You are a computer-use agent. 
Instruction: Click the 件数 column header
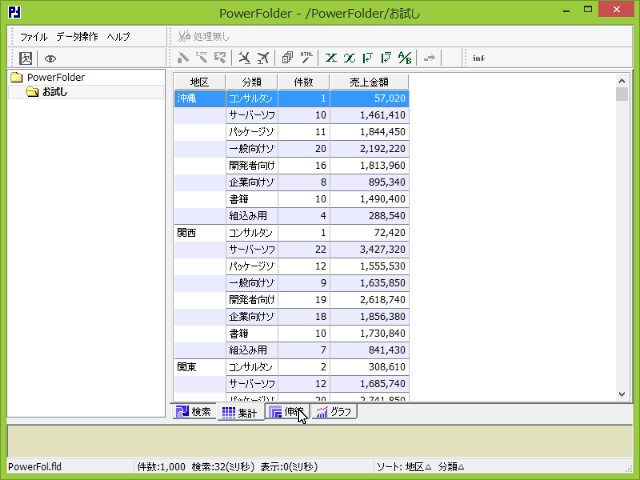[x=304, y=82]
